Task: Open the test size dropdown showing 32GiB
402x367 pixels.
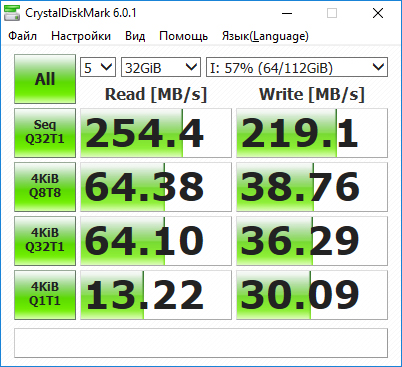Action: (161, 67)
